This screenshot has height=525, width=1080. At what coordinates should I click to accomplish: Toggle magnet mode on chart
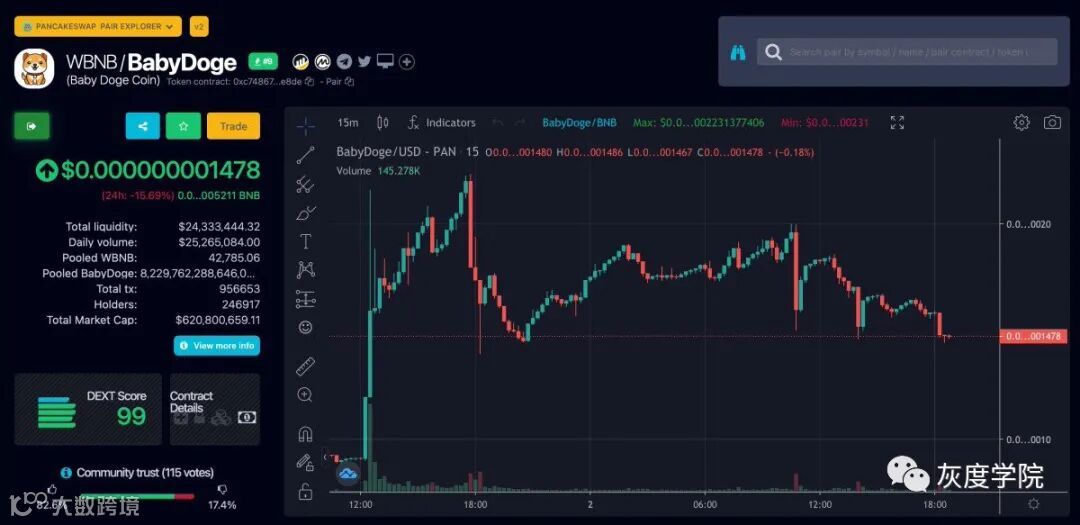(x=305, y=434)
